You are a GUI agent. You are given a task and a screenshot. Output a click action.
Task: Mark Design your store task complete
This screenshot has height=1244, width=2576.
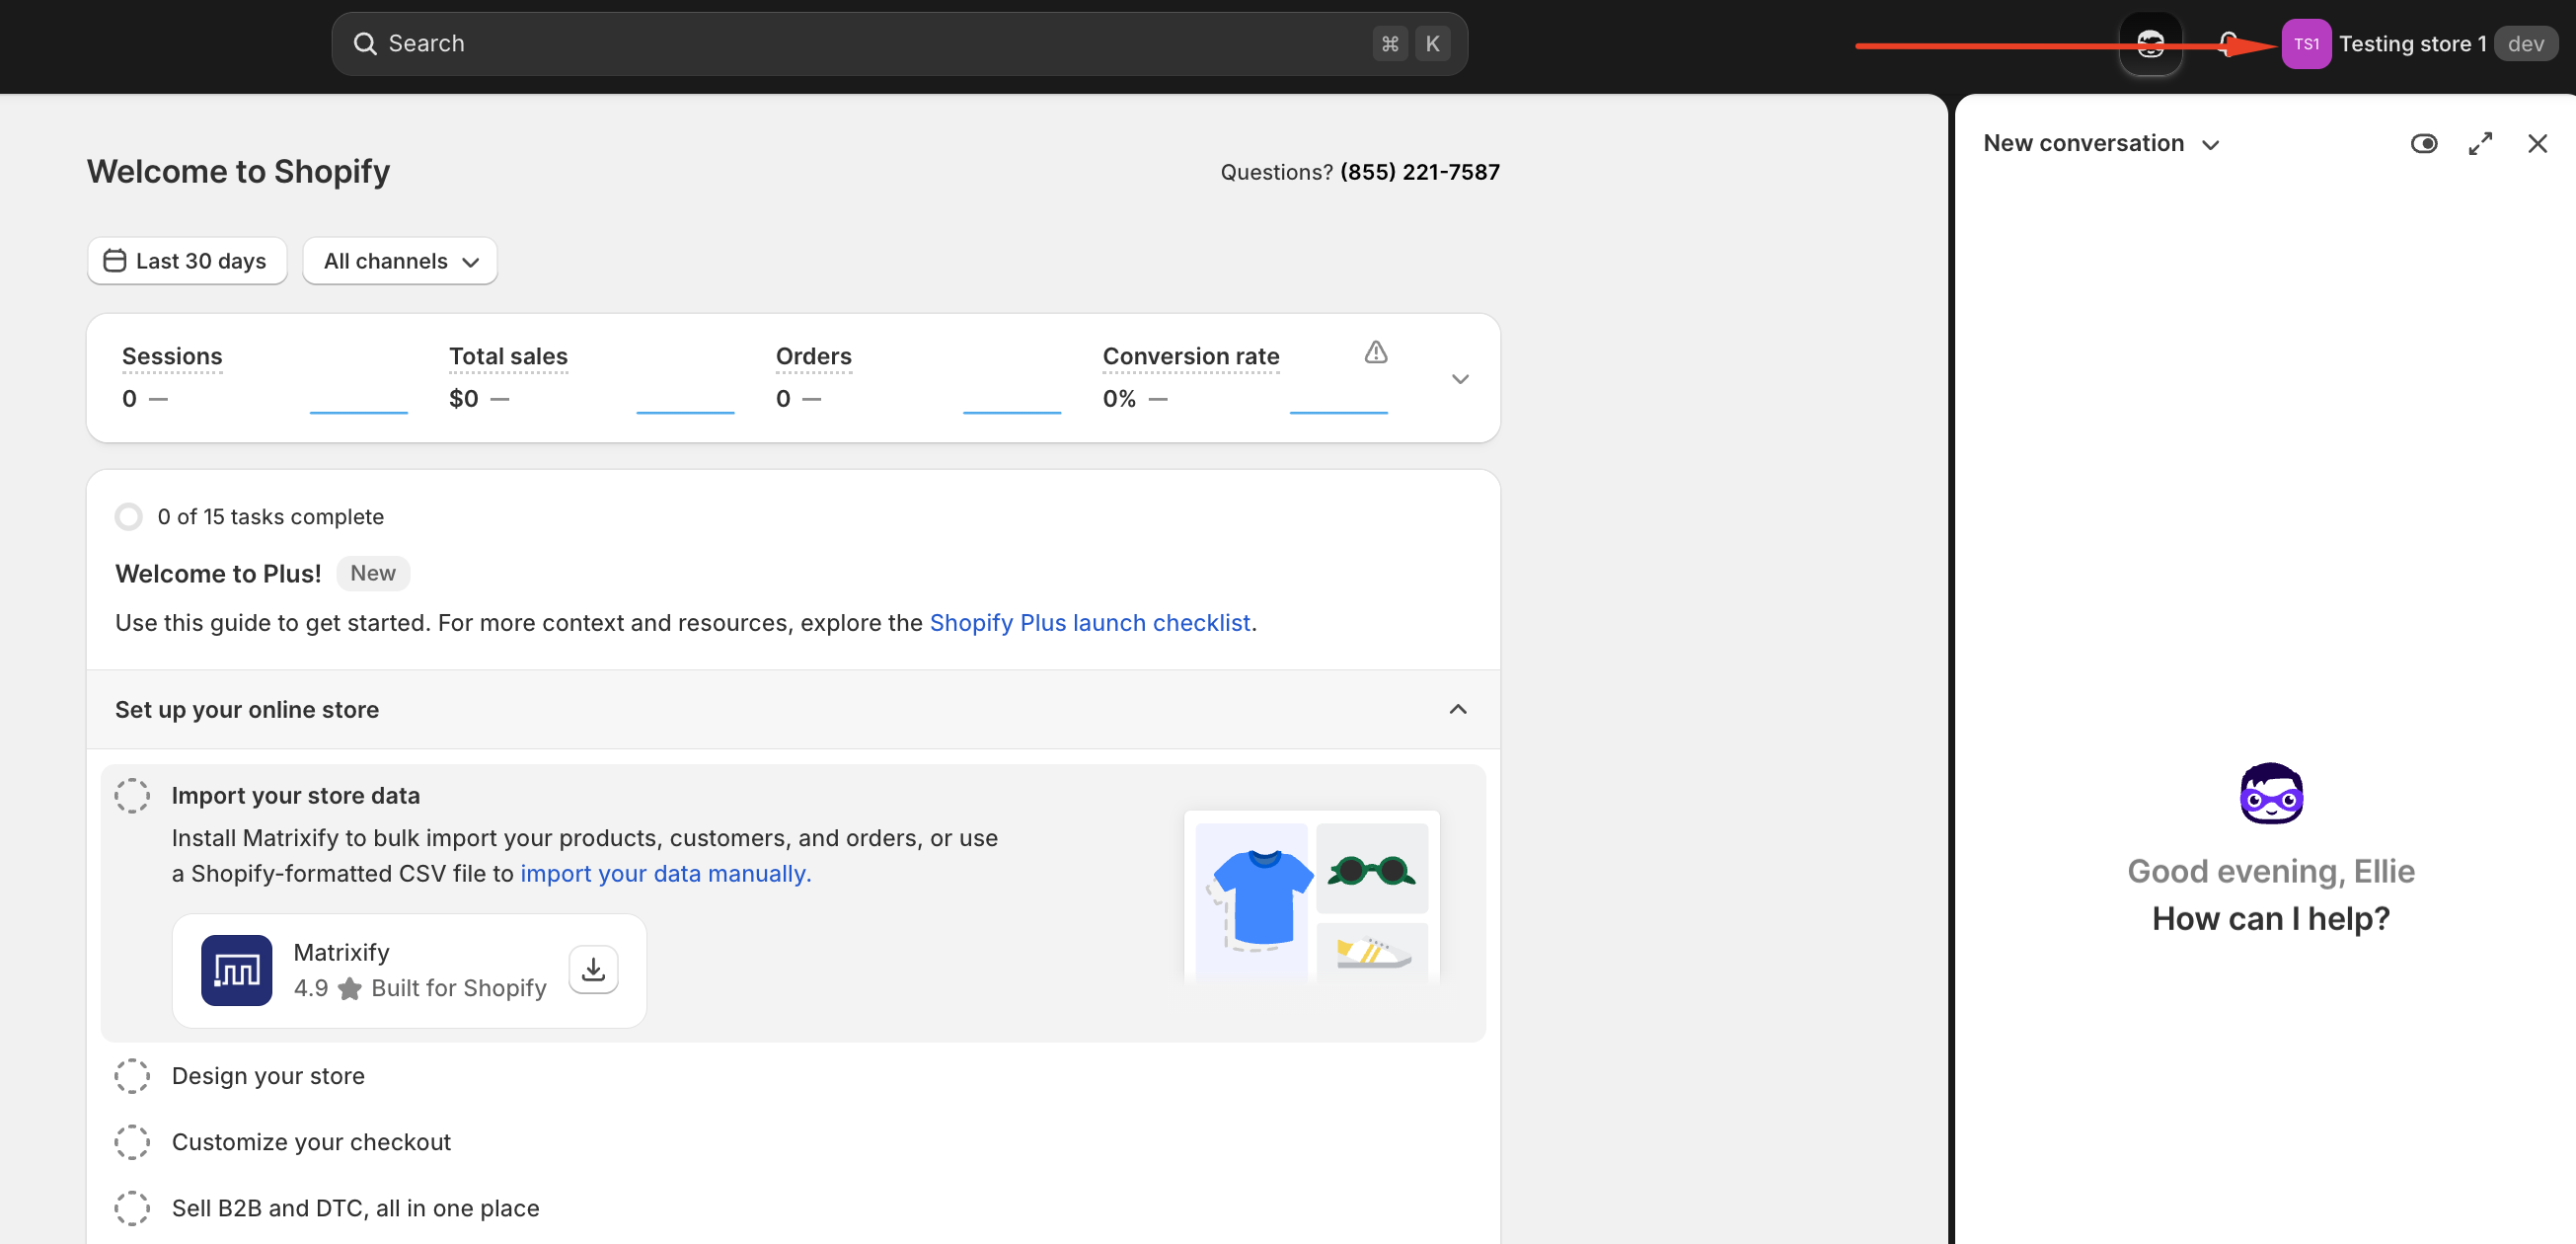(132, 1076)
